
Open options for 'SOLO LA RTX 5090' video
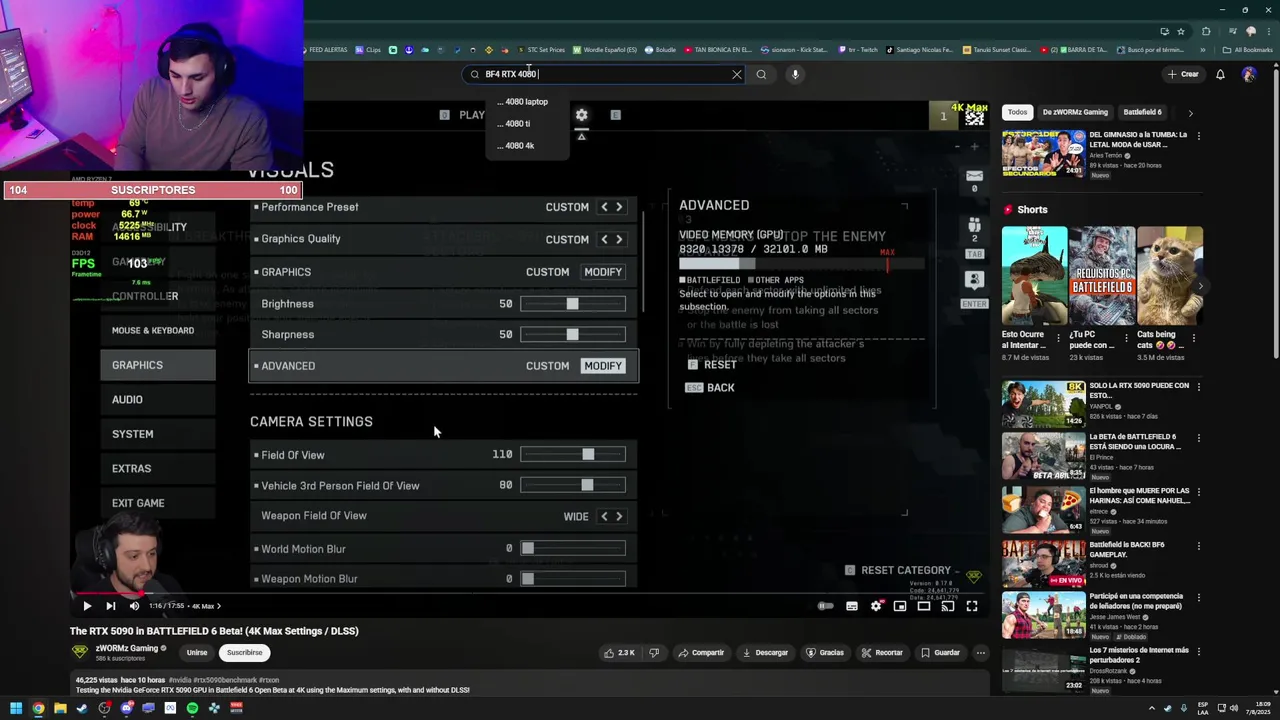click(x=1199, y=386)
